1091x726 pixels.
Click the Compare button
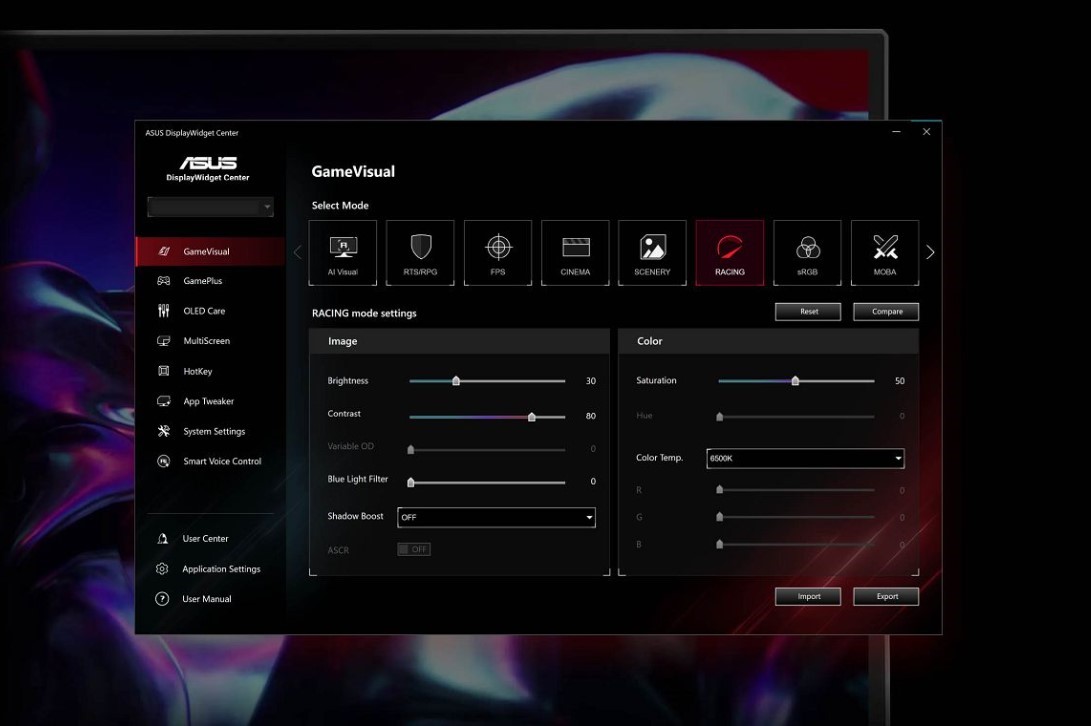pos(886,311)
